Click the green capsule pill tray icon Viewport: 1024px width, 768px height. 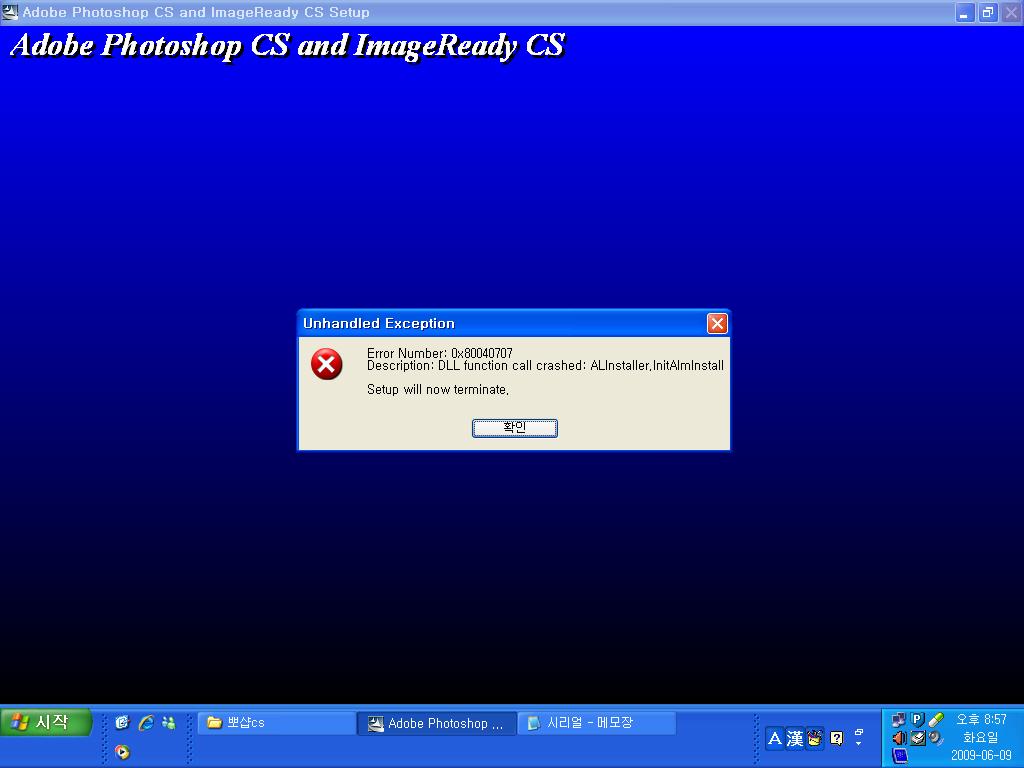click(x=936, y=720)
